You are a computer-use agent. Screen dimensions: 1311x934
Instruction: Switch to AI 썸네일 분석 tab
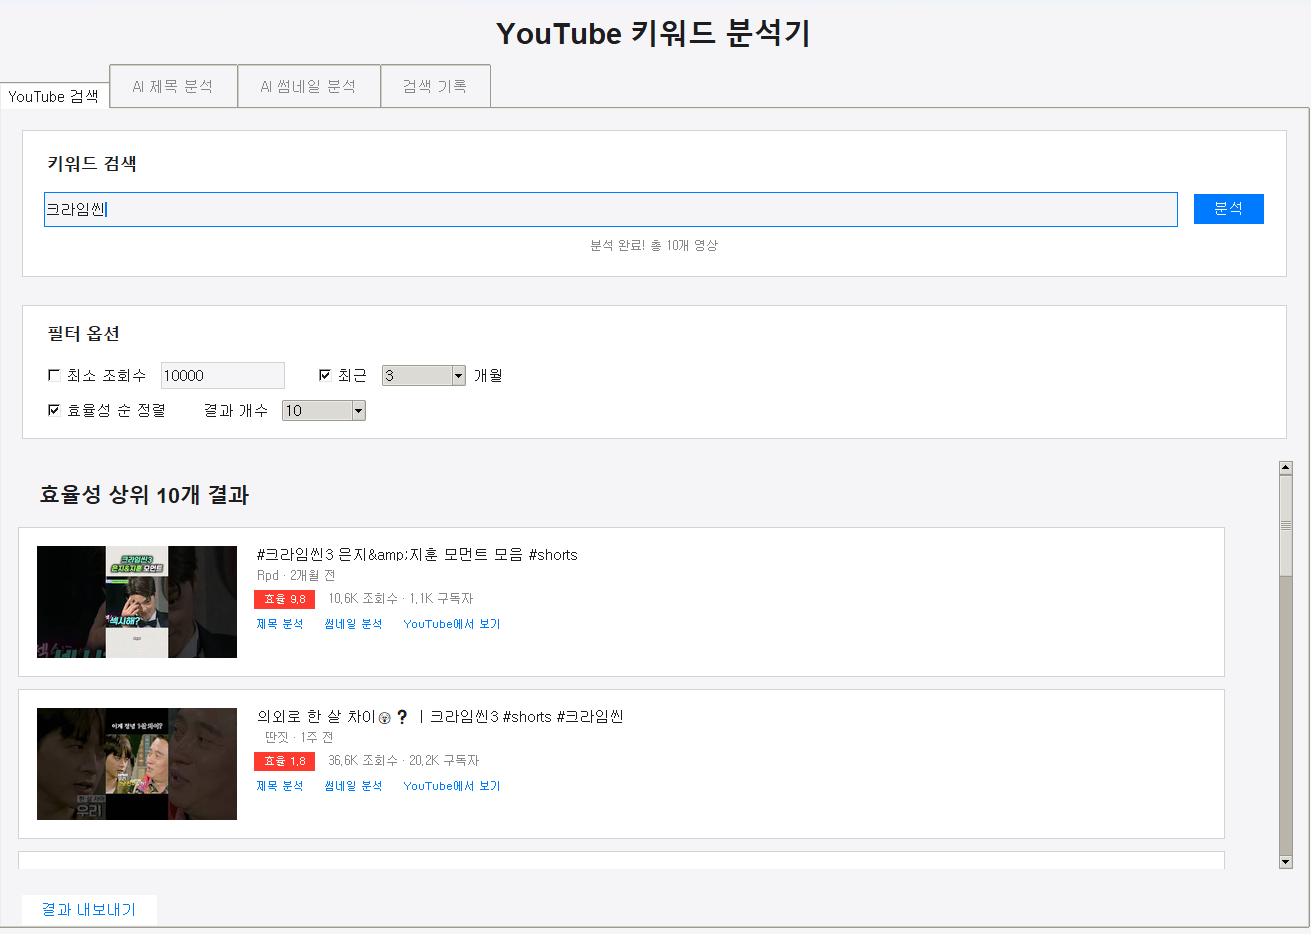[308, 86]
